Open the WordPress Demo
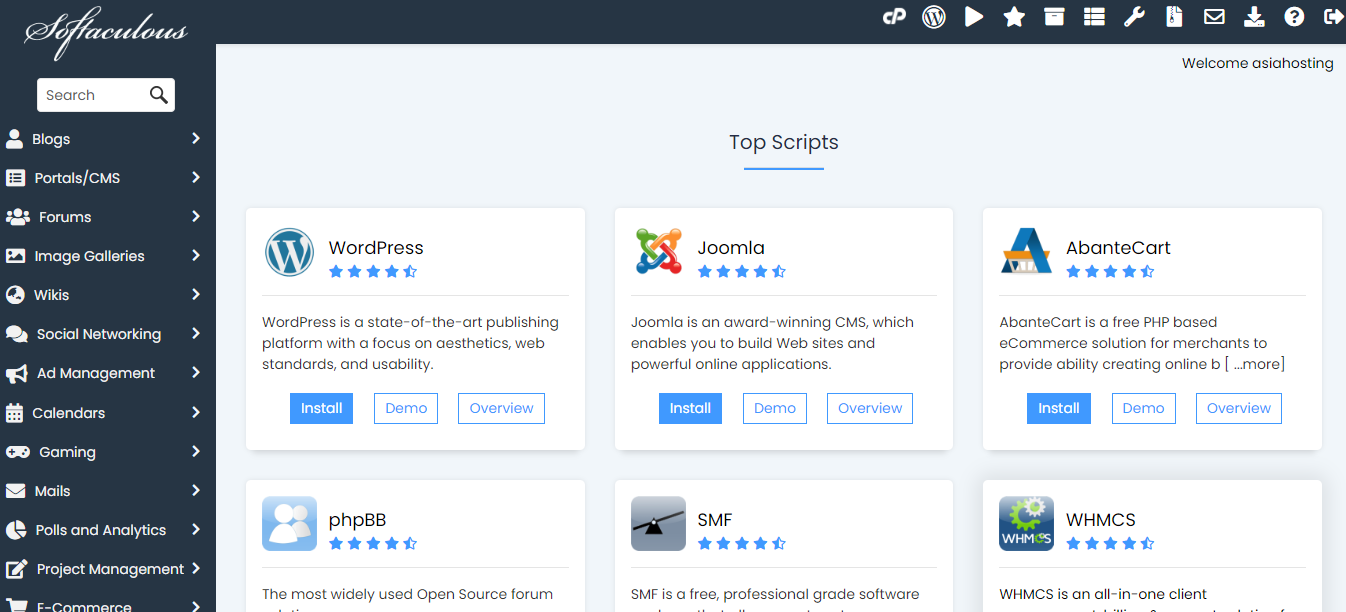 tap(406, 408)
